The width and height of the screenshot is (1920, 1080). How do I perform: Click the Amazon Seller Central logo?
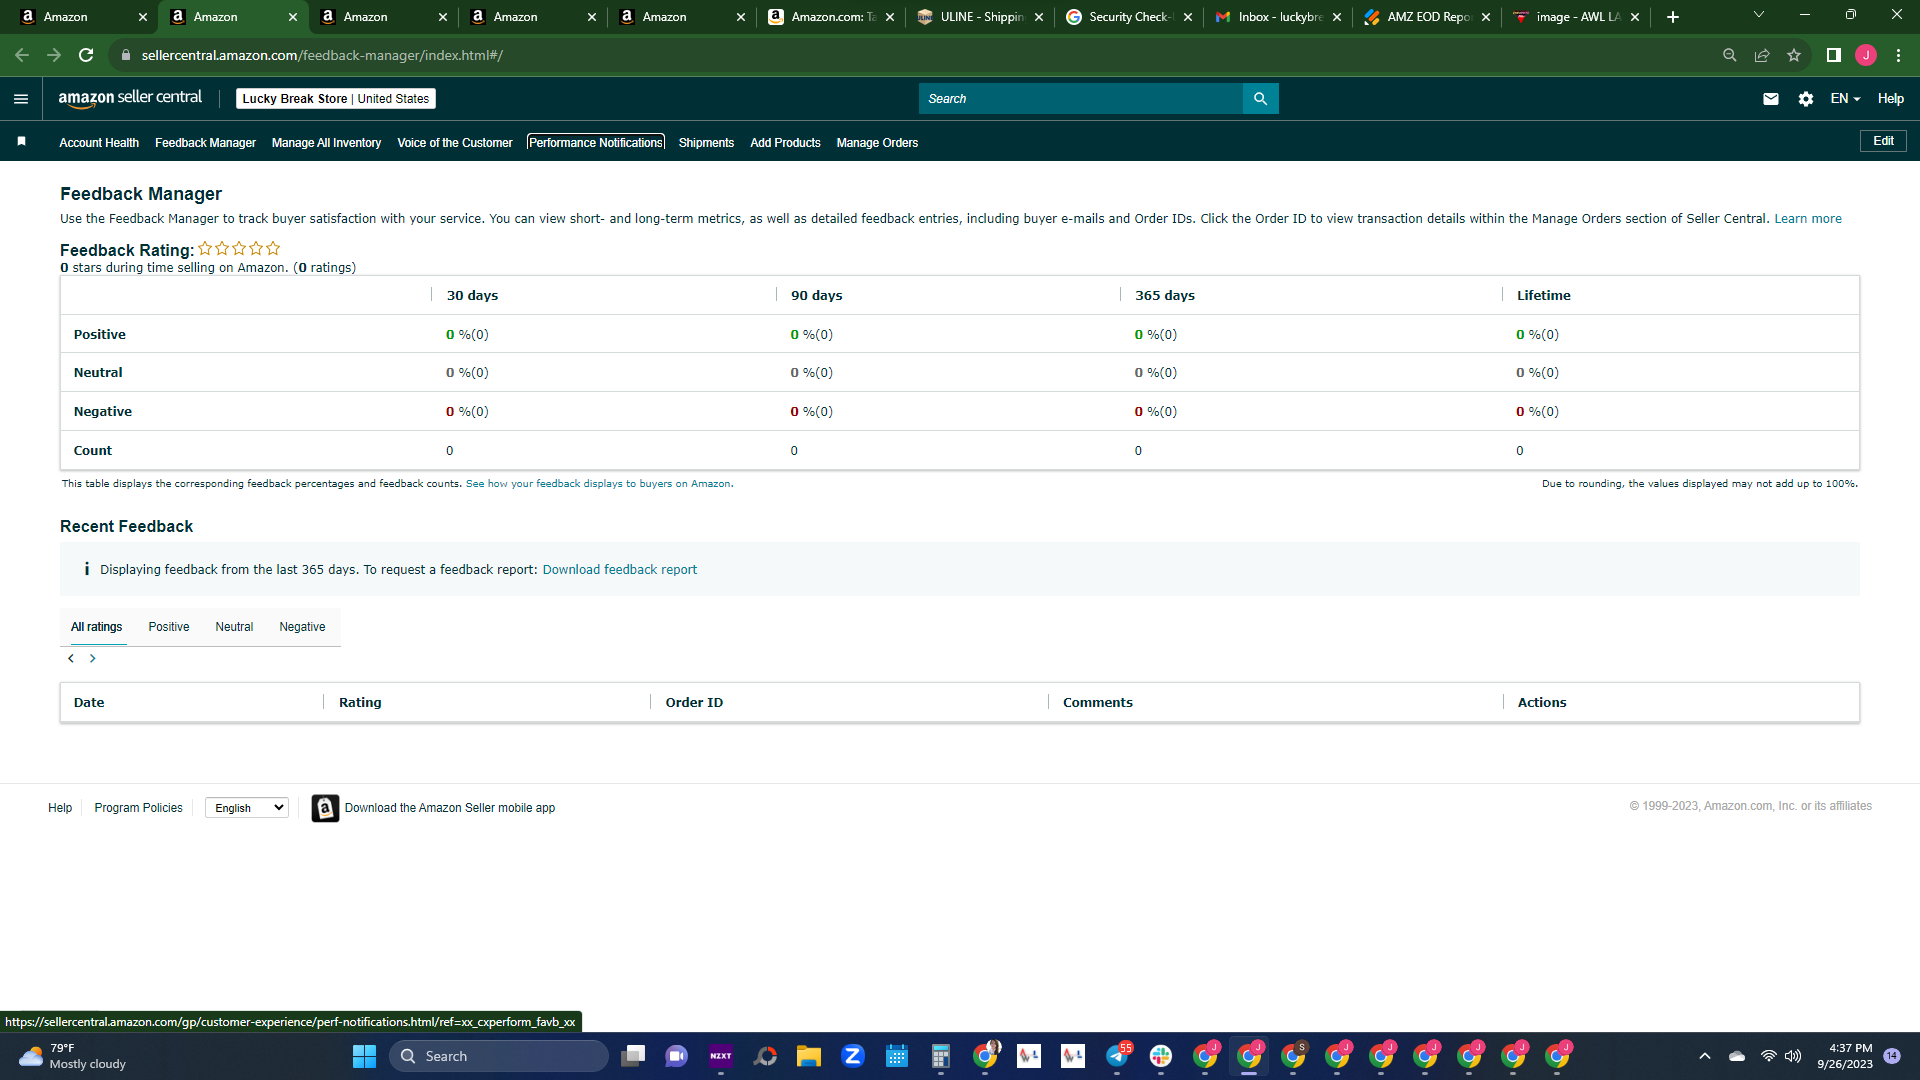130,98
